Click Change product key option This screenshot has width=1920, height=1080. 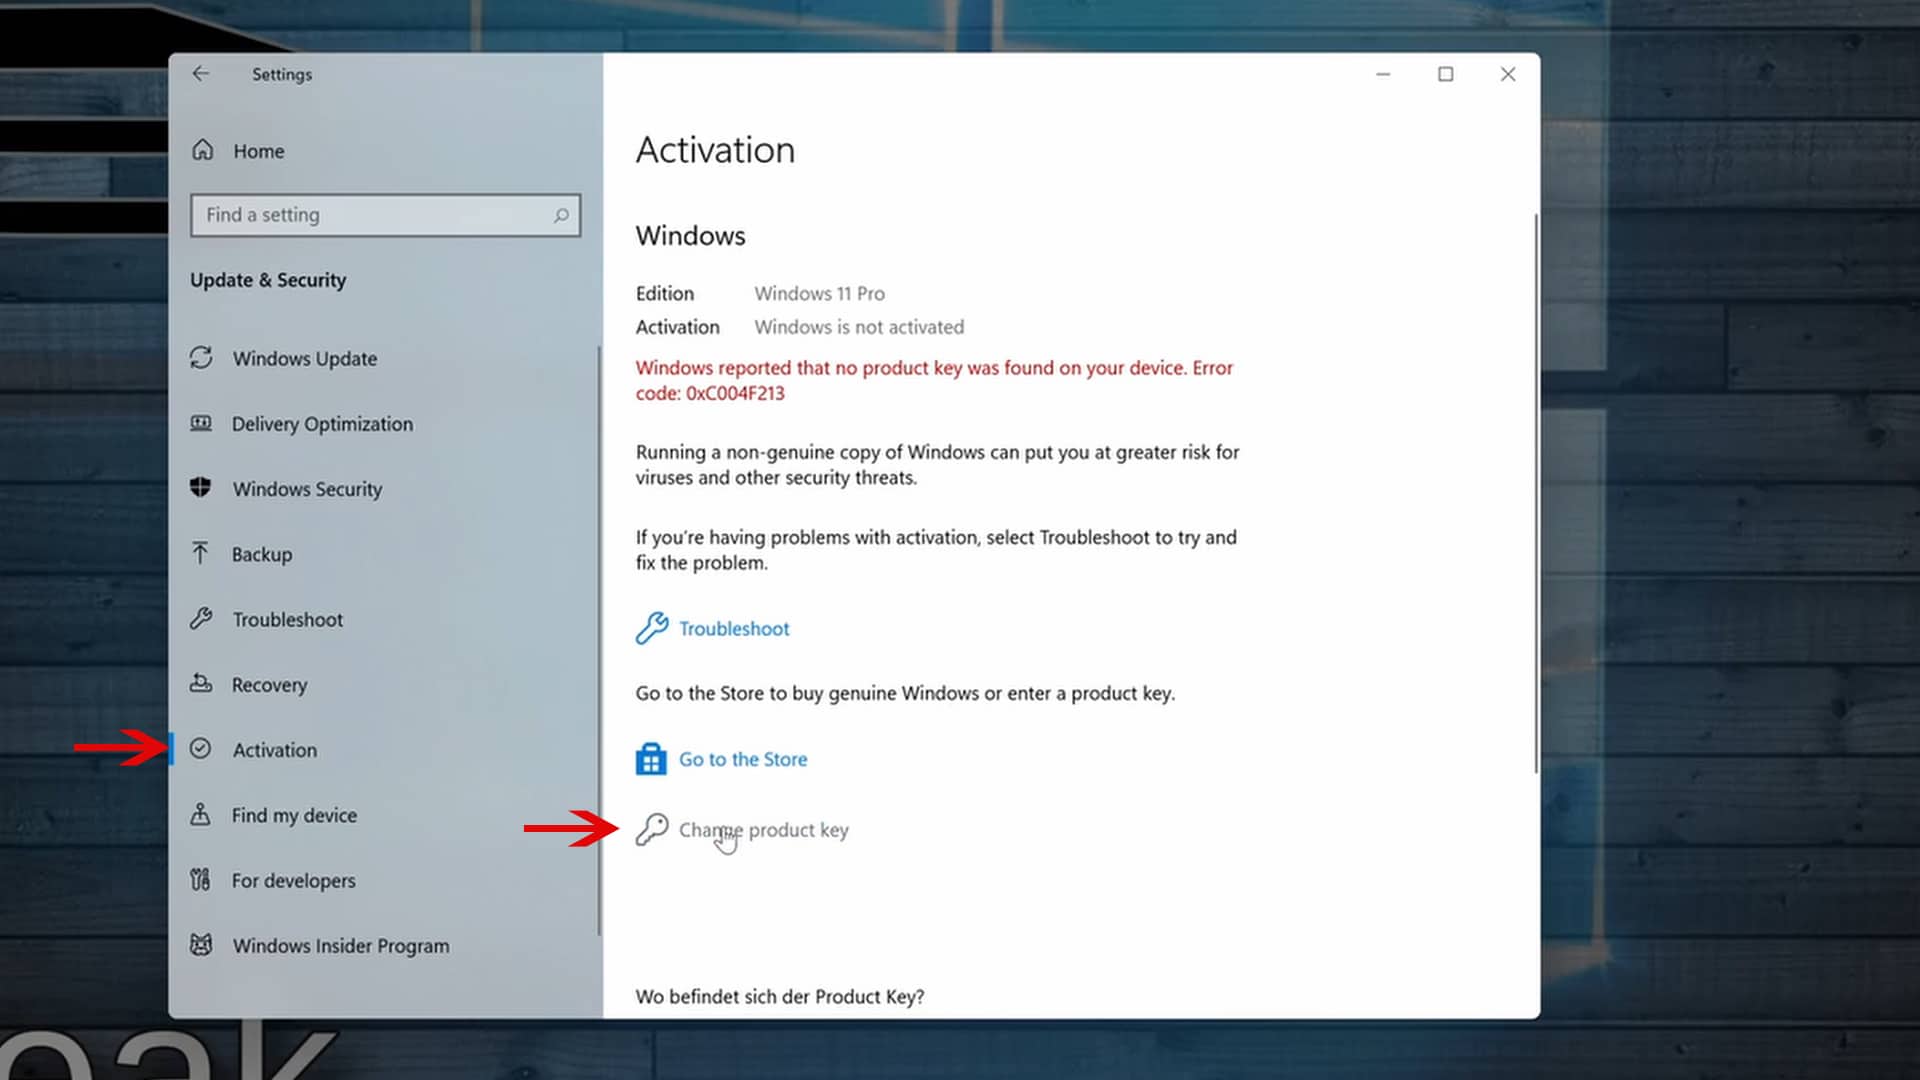click(x=764, y=829)
